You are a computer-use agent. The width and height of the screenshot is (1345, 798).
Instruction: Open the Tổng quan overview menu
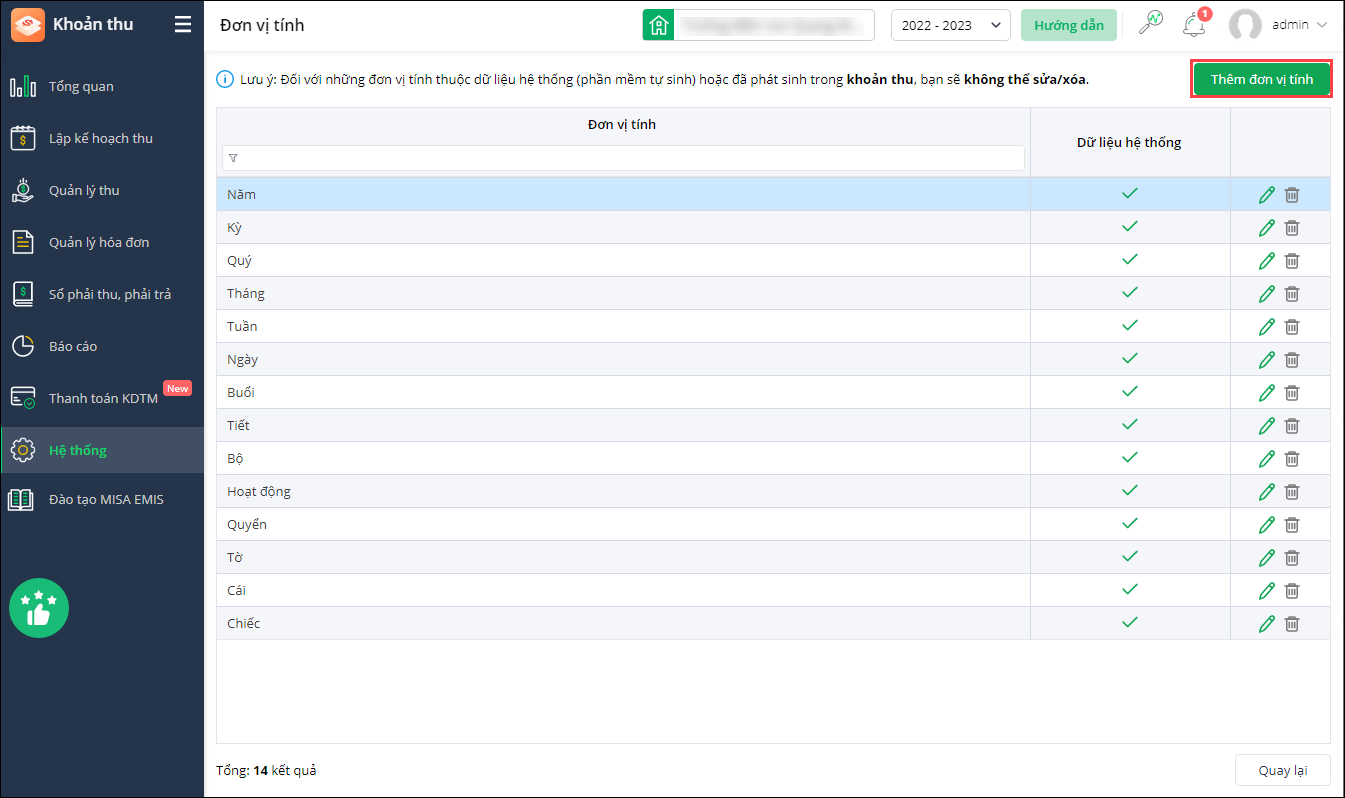tap(102, 86)
